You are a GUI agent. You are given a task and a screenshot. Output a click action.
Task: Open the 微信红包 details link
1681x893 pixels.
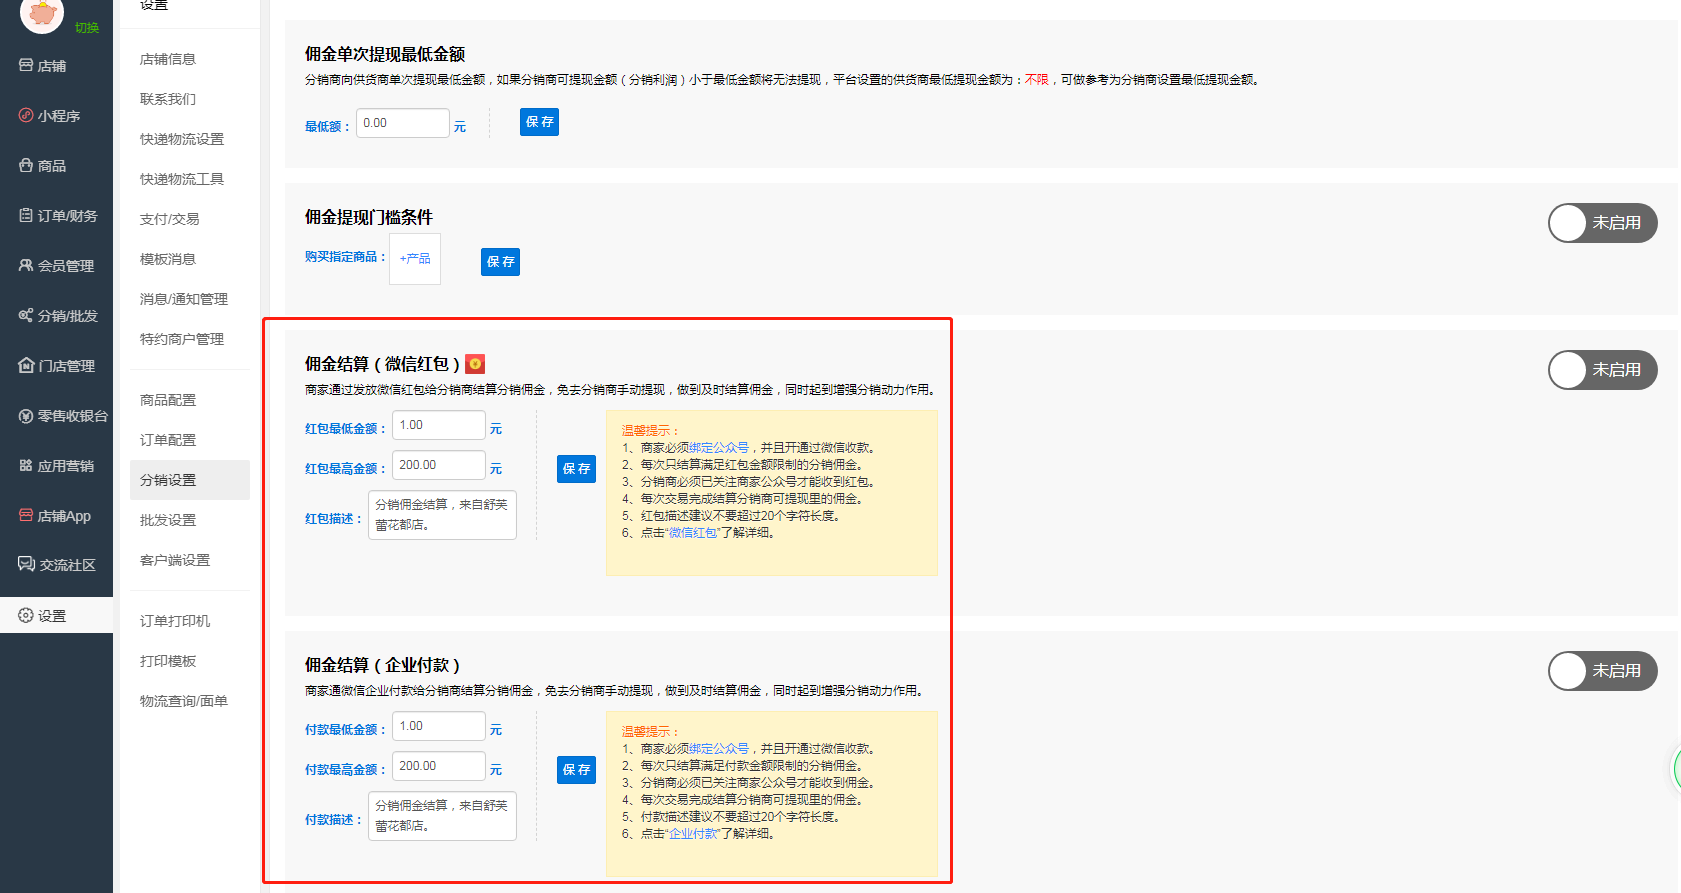pyautogui.click(x=693, y=533)
